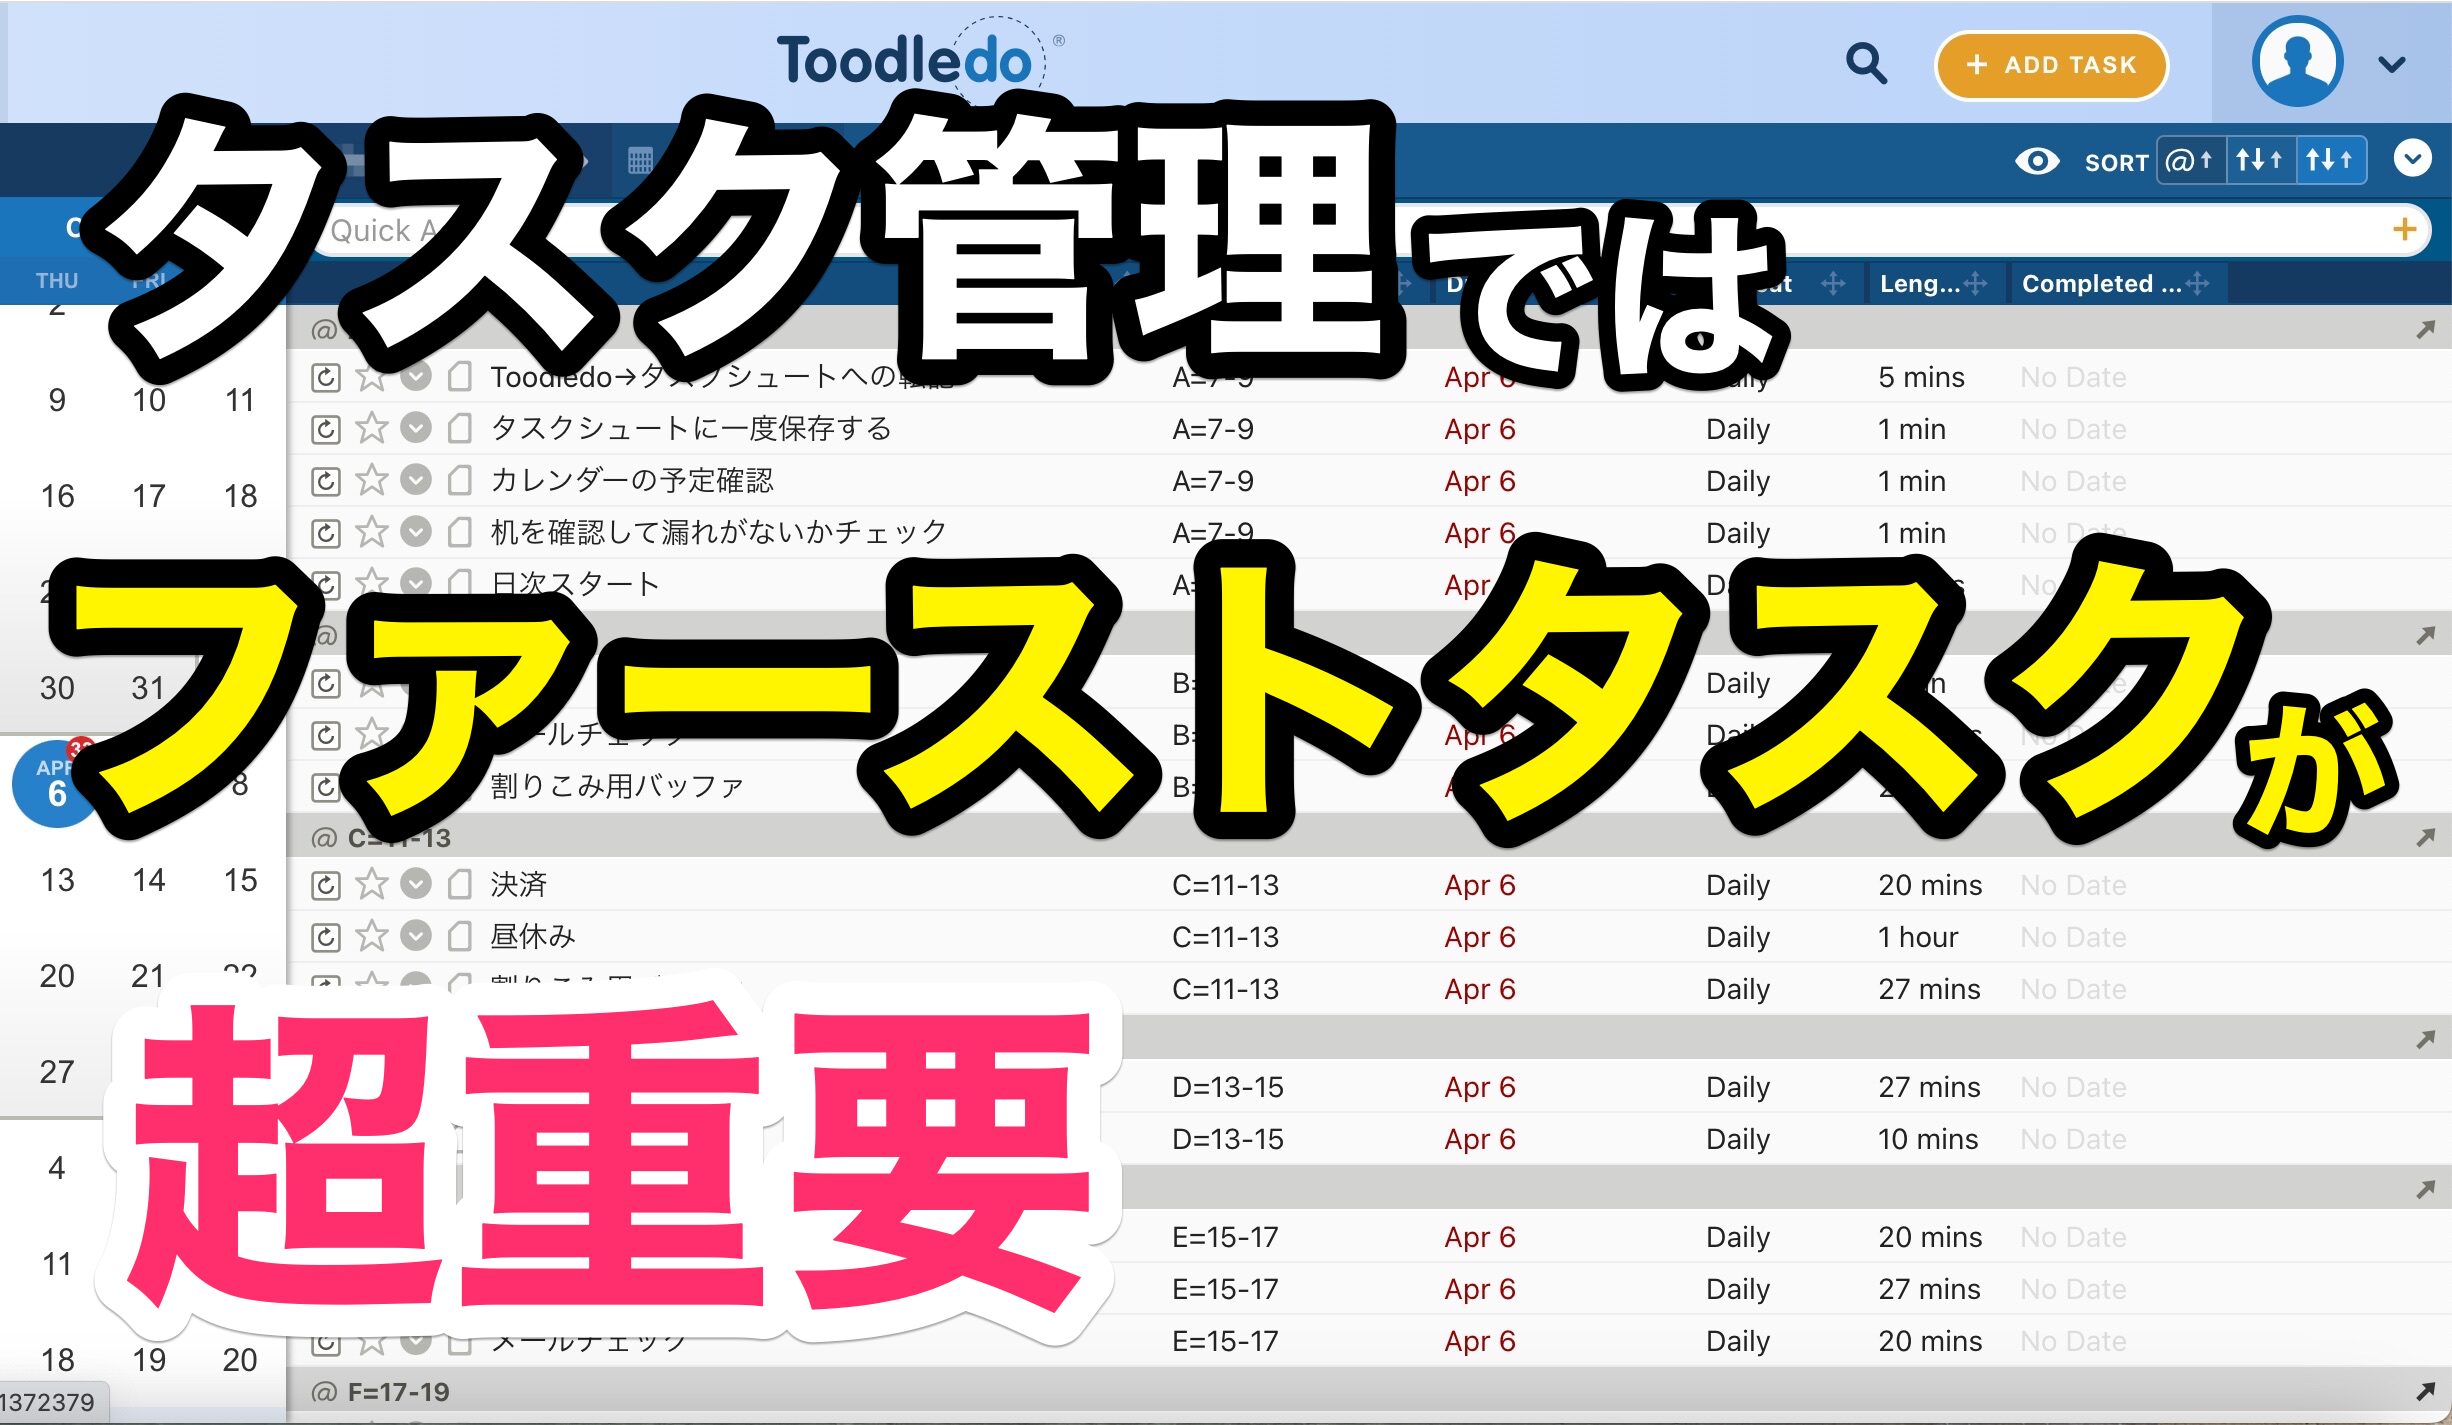Expand the white circular chevron in the toolbar
Screen dimensions: 2452x1425
(x=2412, y=159)
